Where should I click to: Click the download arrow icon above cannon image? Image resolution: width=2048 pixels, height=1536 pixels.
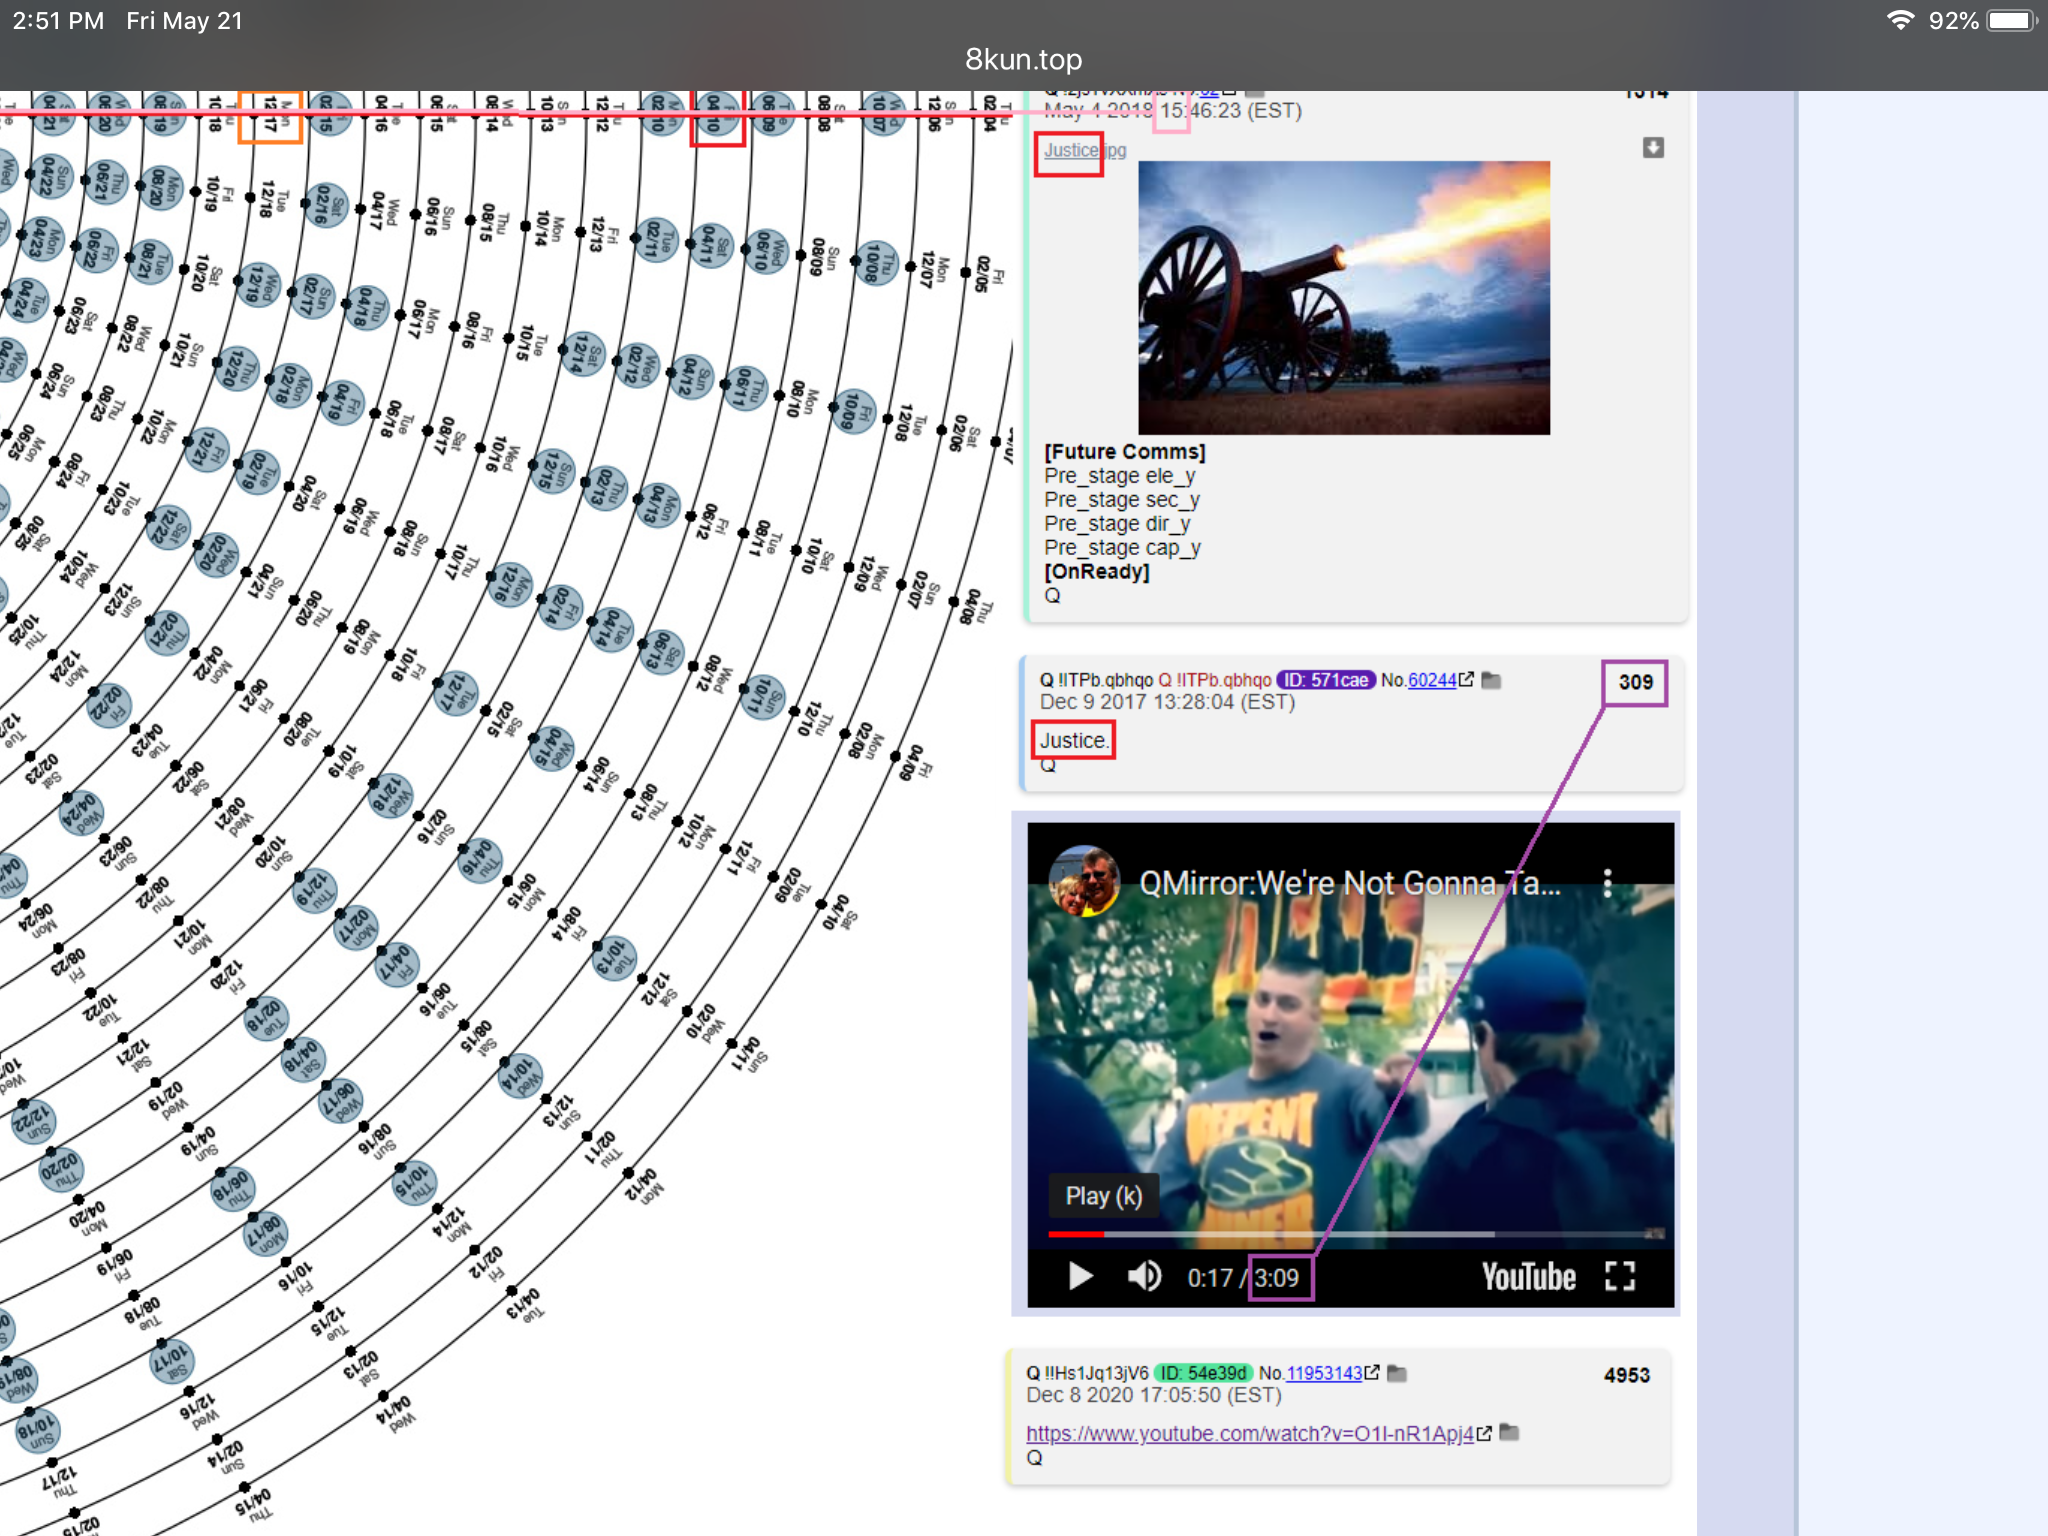click(1653, 148)
